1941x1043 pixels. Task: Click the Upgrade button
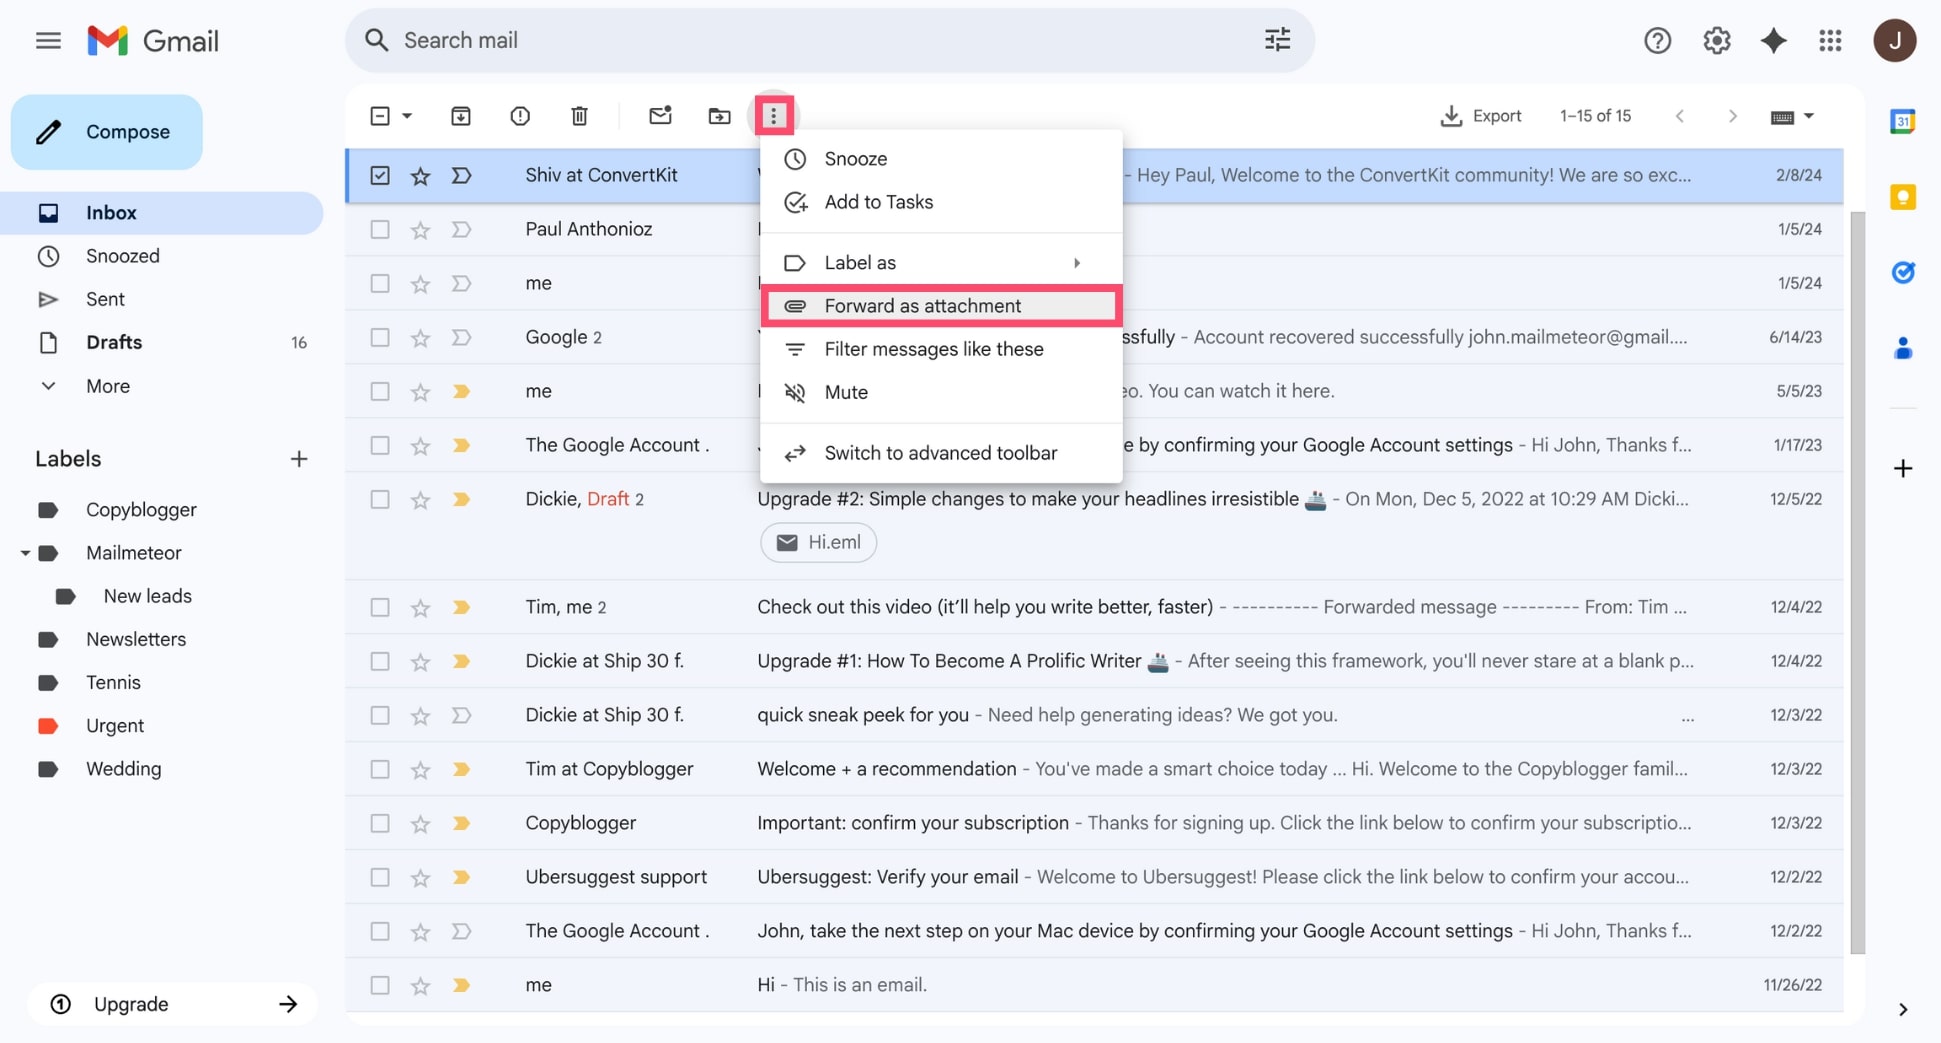[x=172, y=1004]
